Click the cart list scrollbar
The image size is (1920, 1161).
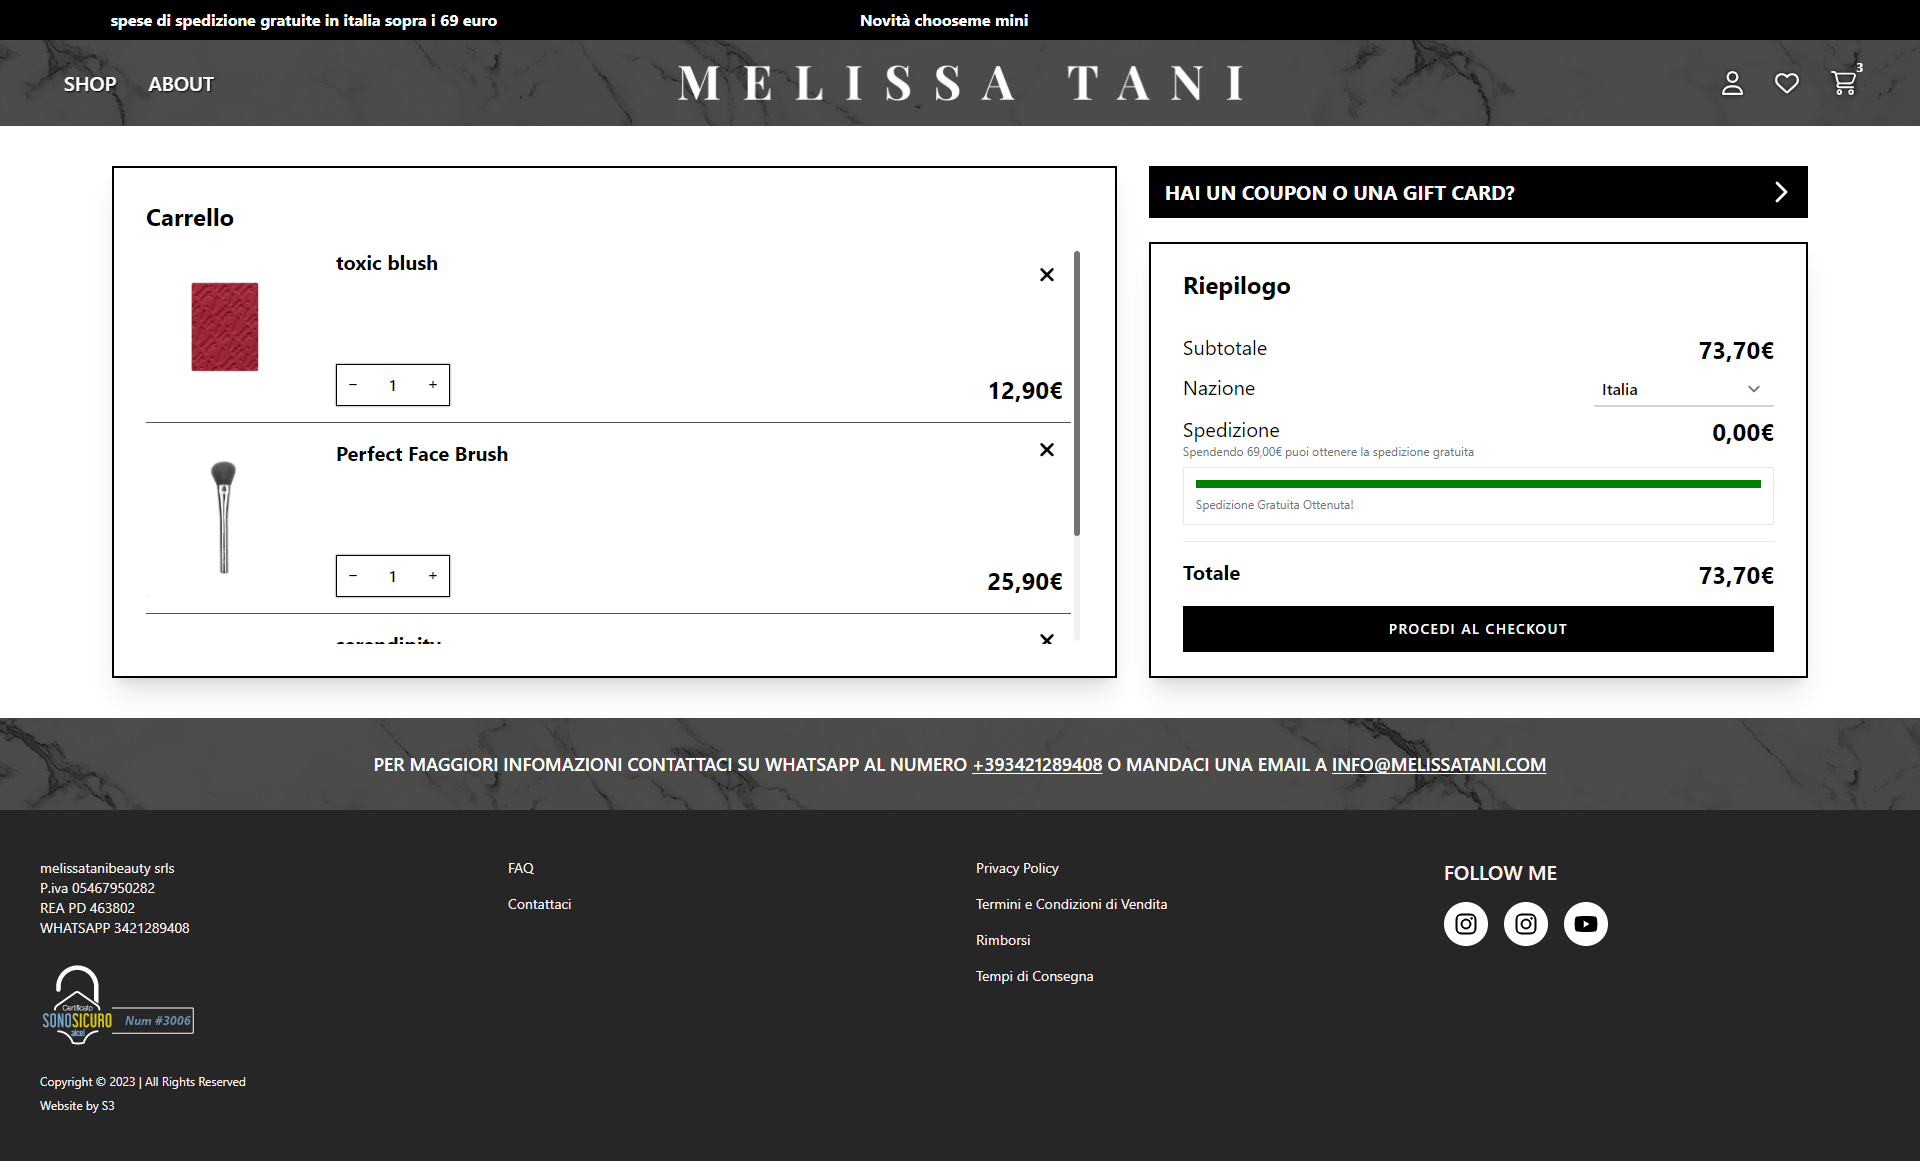click(1077, 393)
